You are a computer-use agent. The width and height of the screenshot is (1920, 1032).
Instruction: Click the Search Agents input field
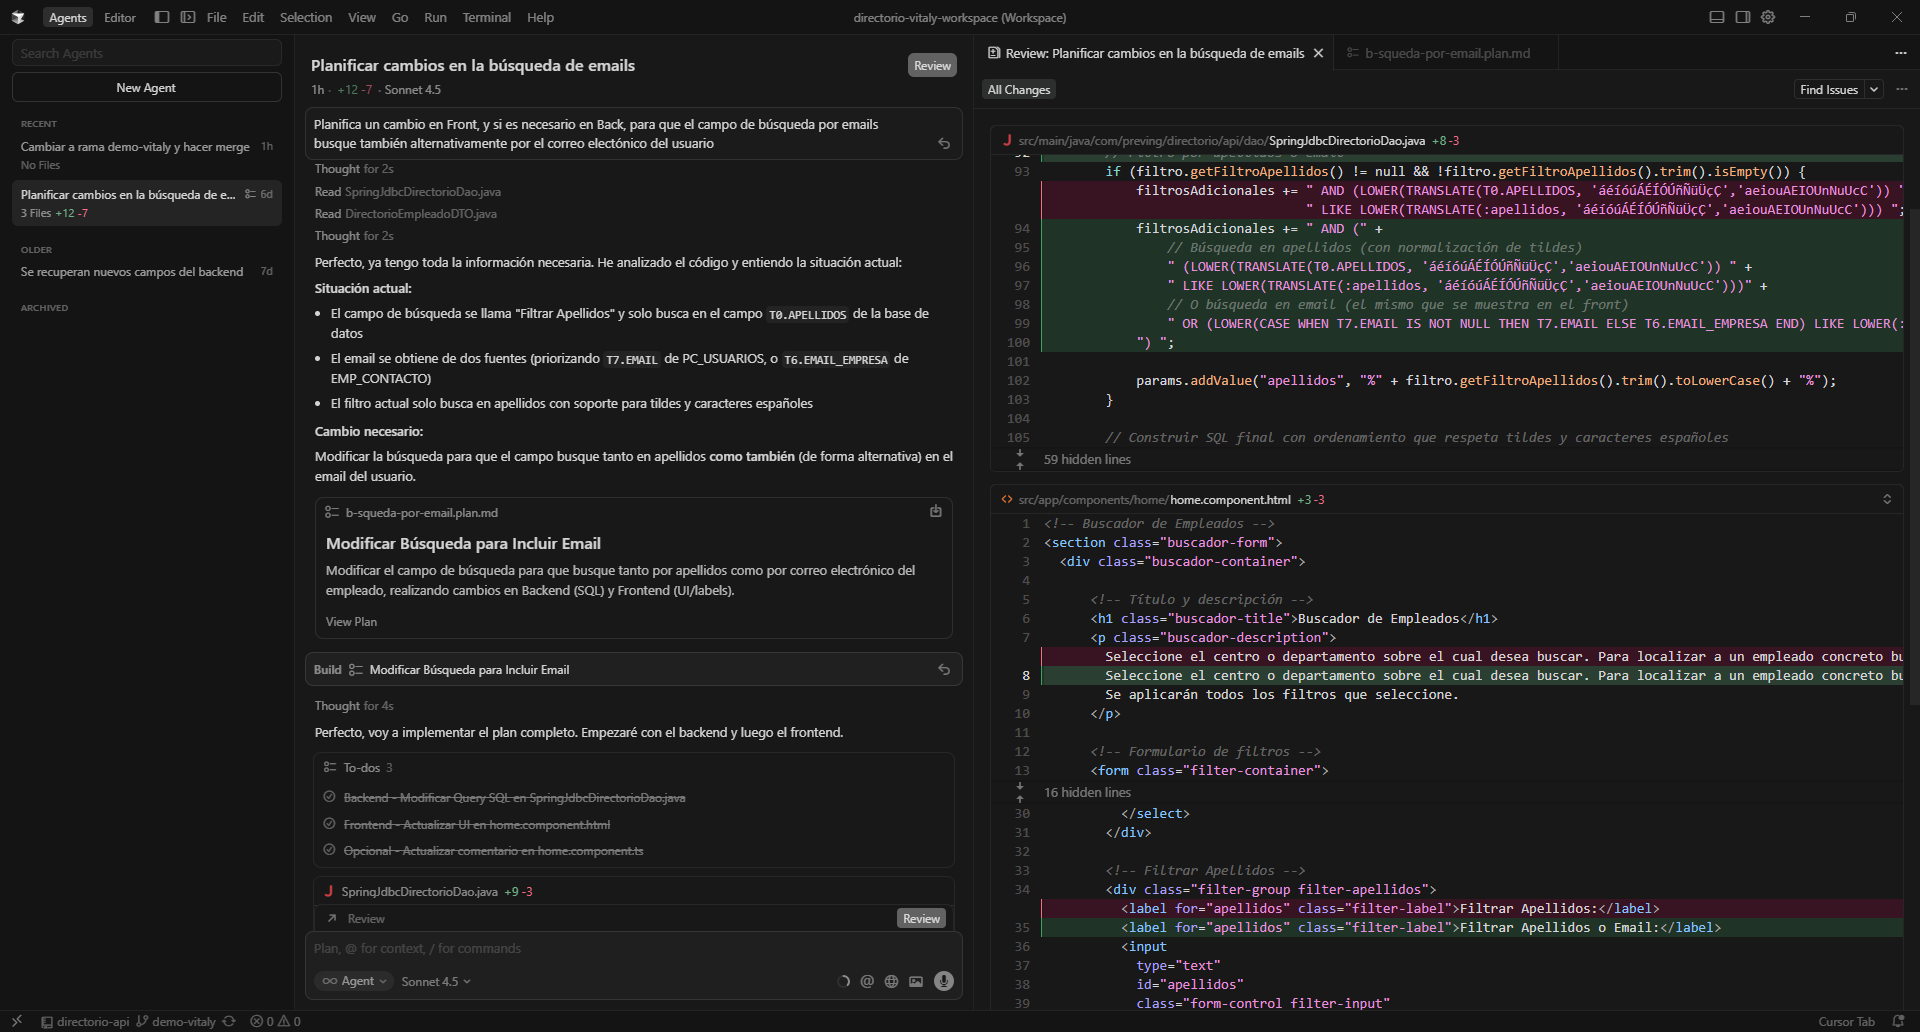[146, 53]
